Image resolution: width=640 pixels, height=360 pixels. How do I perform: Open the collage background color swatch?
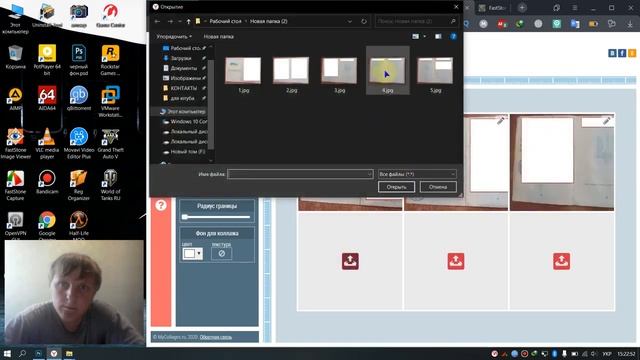(x=192, y=253)
